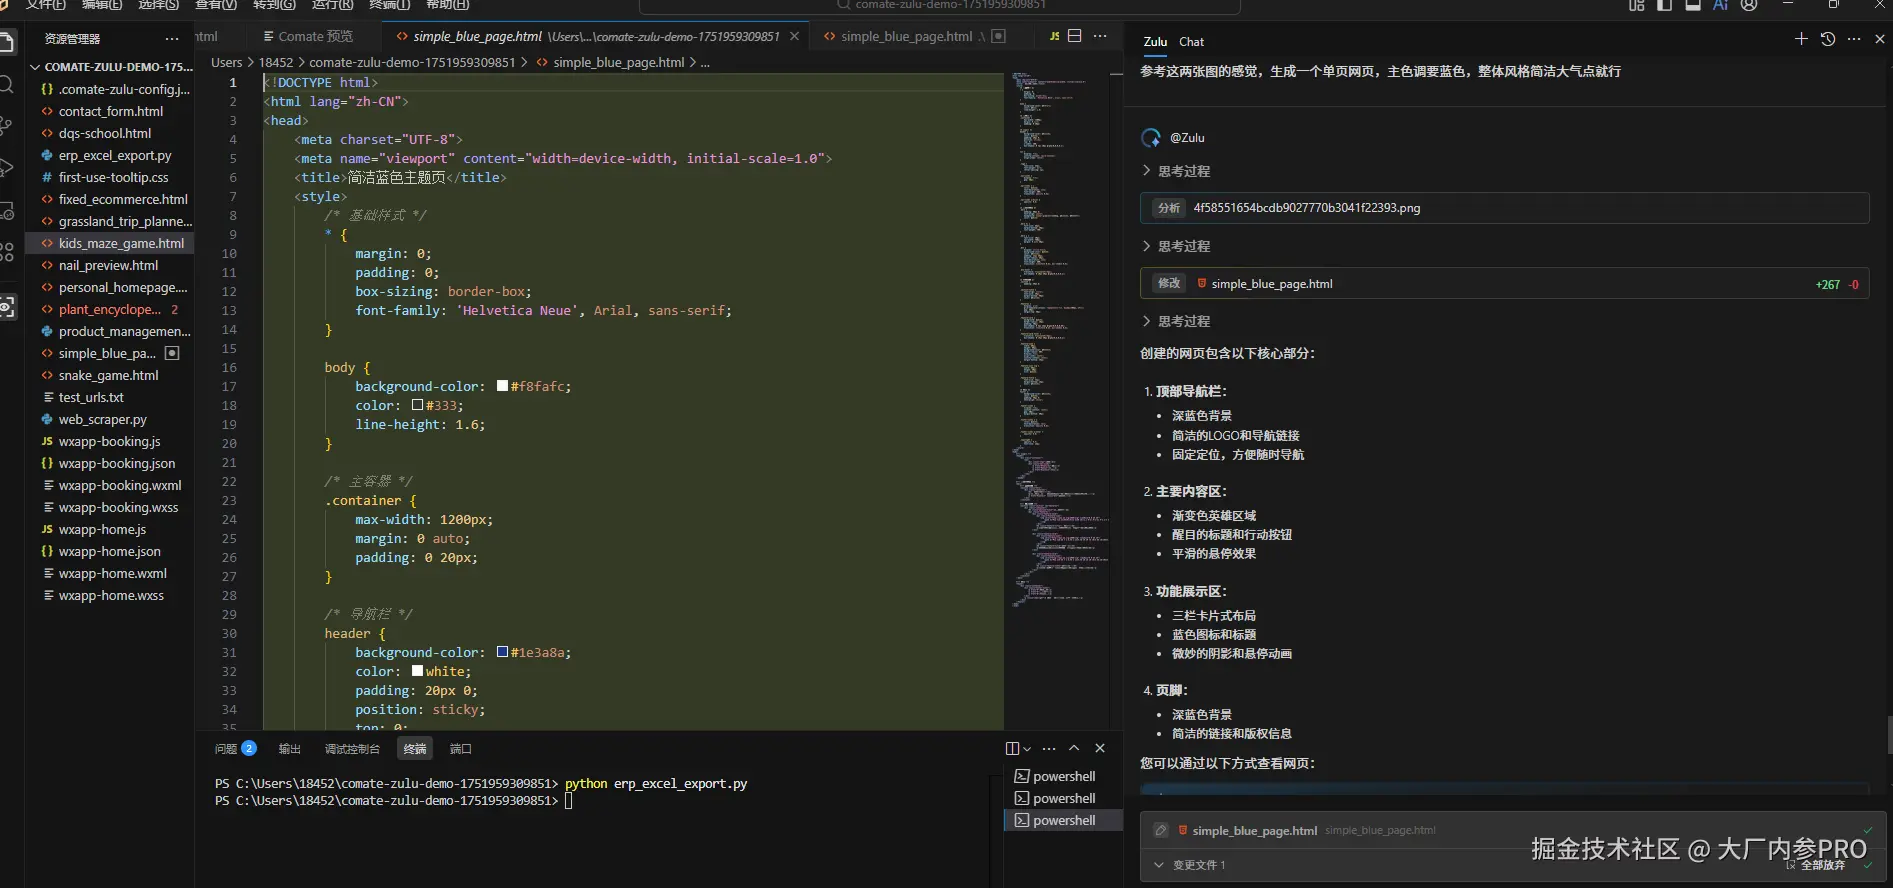Open editor more actions (…) menu

point(1100,36)
